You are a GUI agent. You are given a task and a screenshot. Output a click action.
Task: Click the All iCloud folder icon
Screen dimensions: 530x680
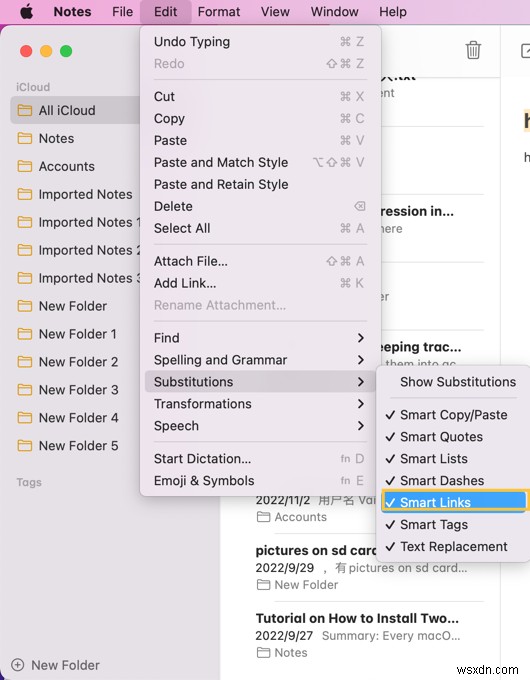[25, 111]
